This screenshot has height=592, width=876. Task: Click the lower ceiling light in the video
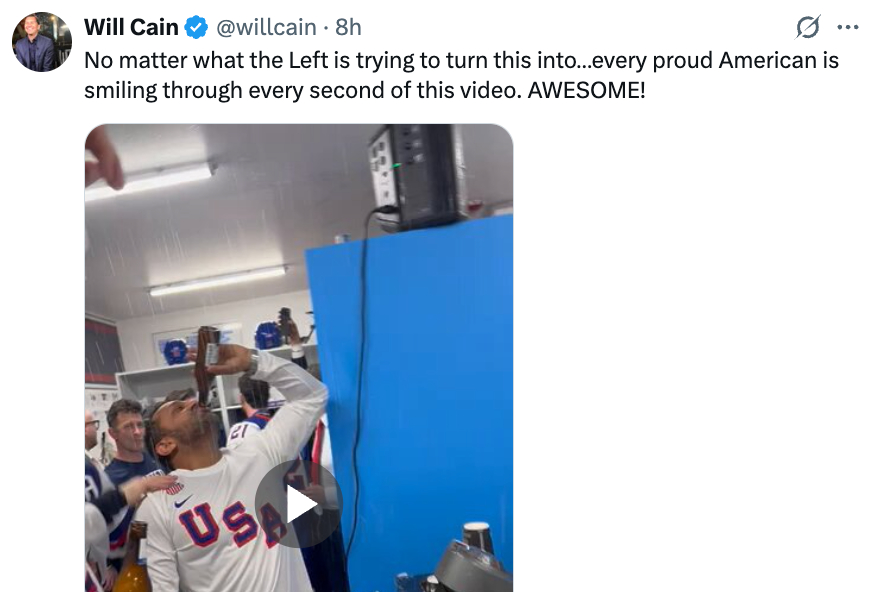pos(218,280)
